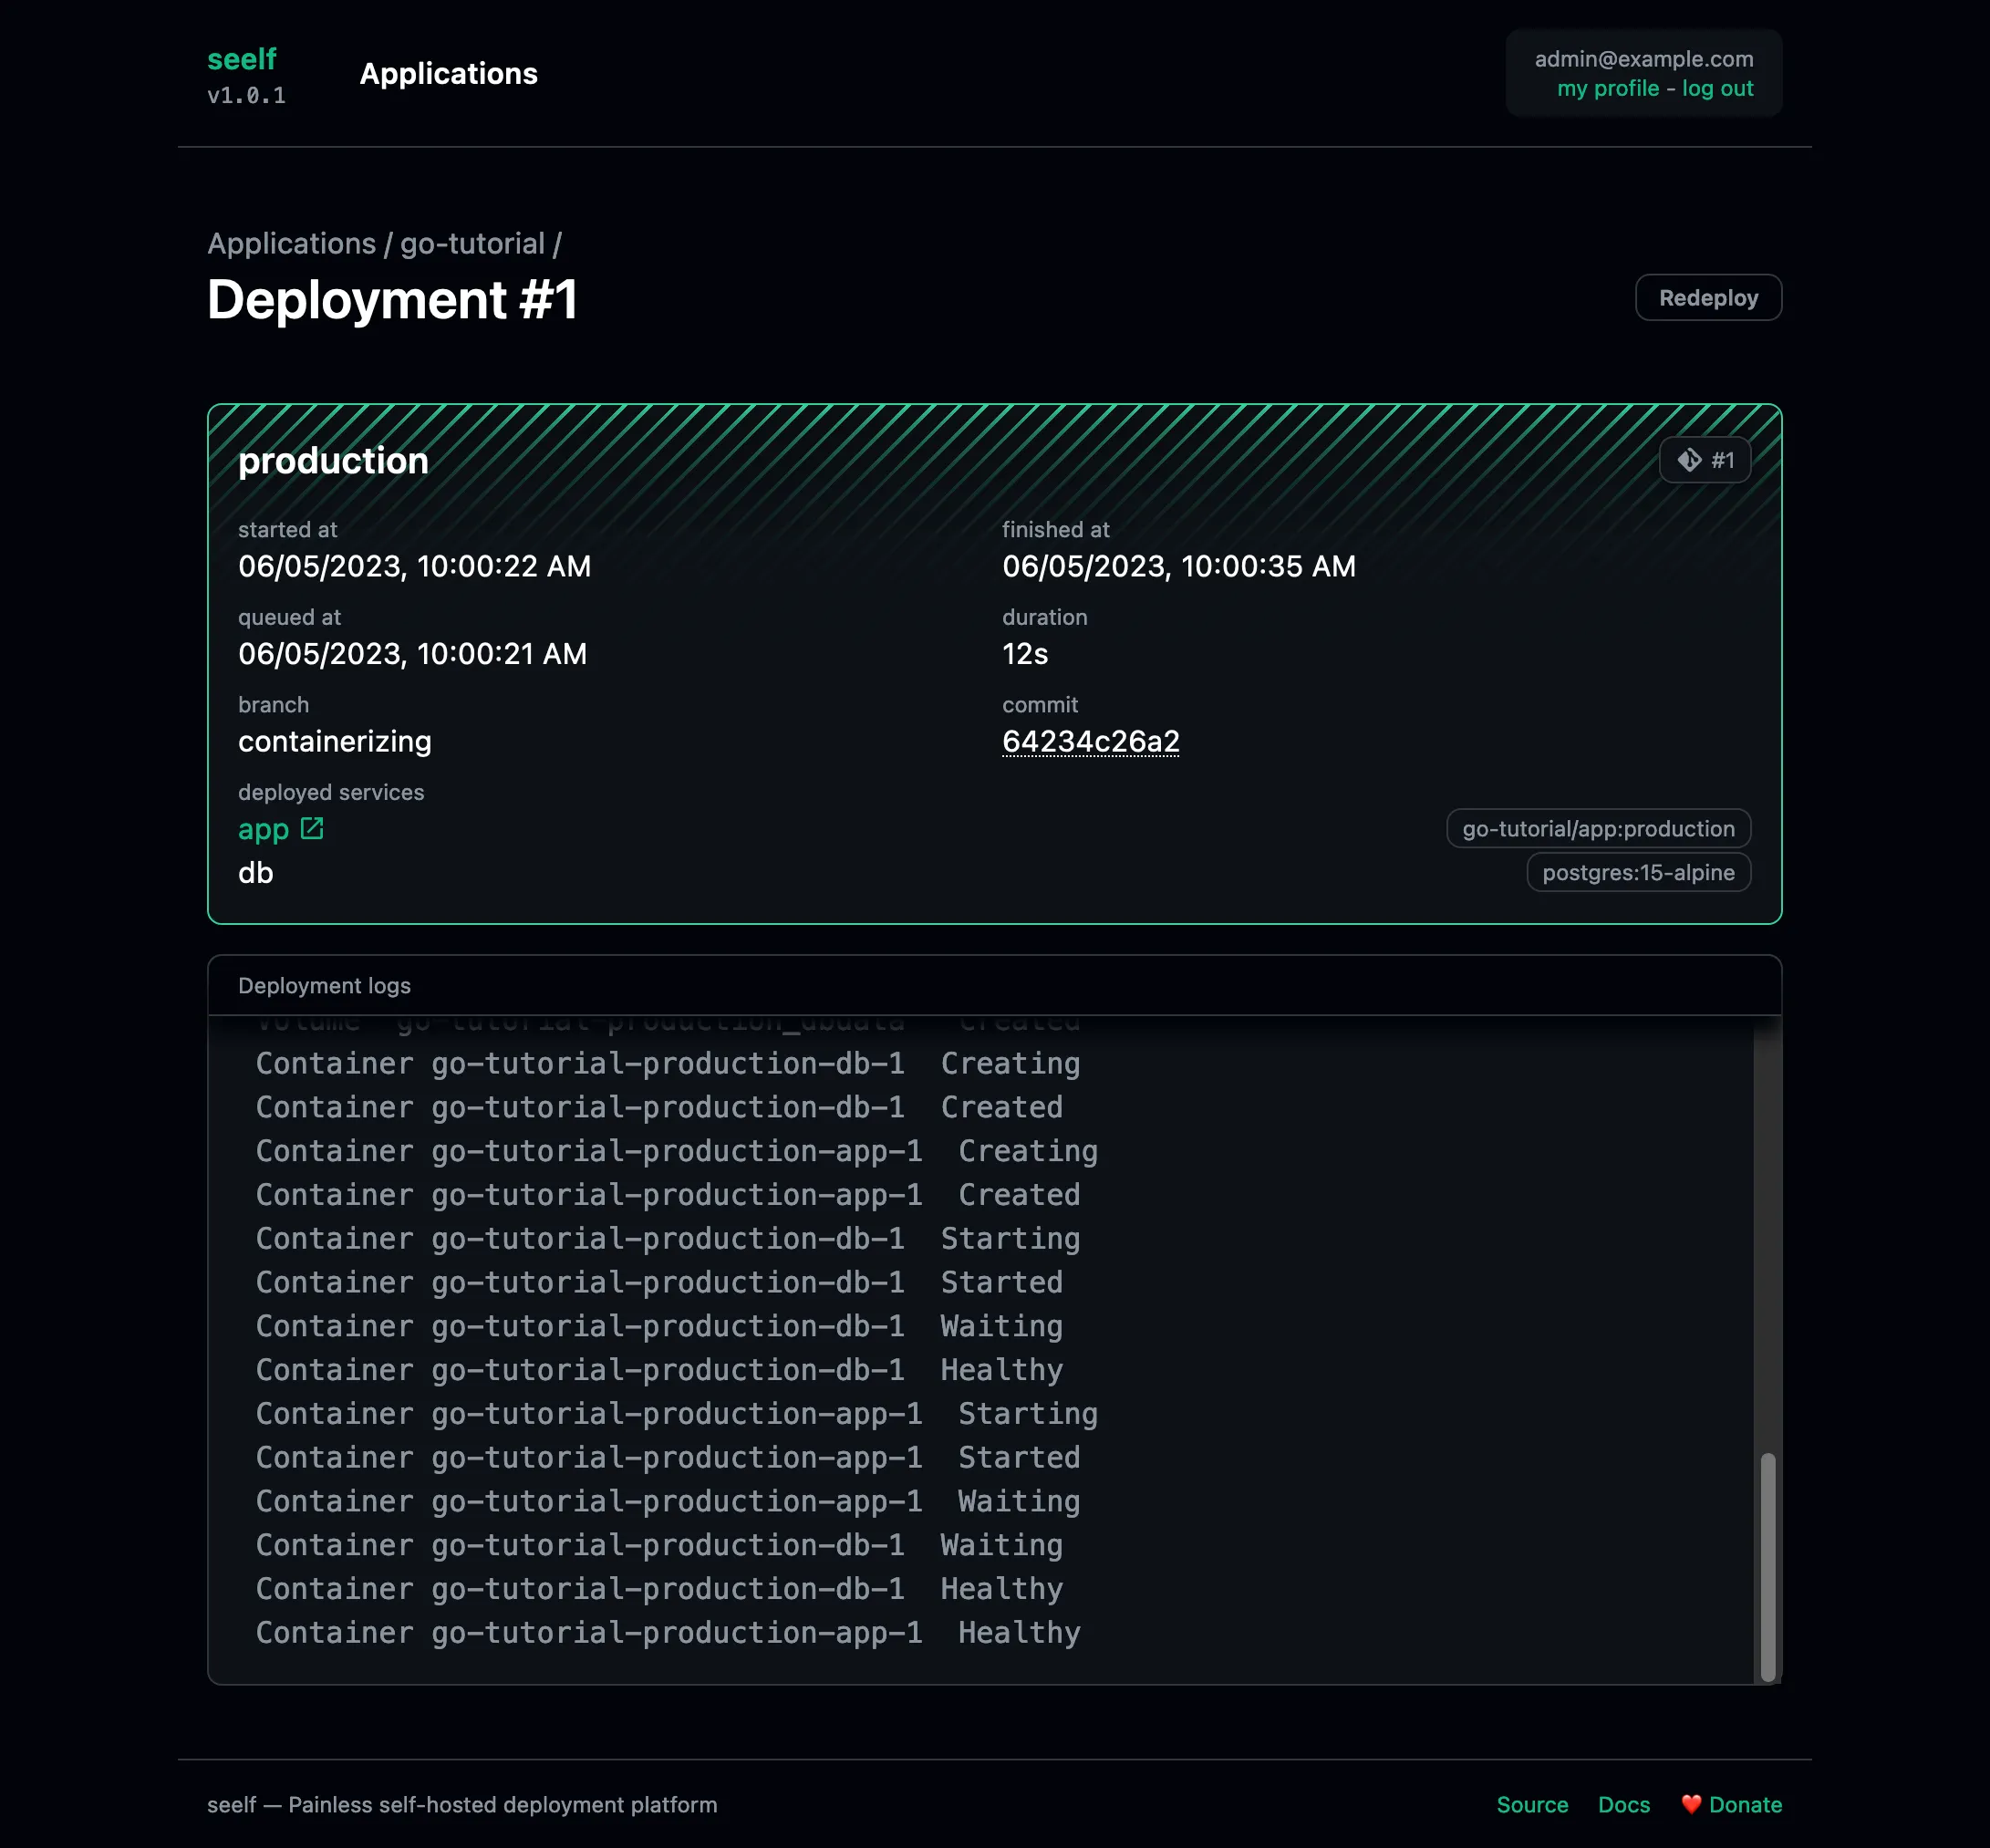Screen dimensions: 1990x1848
Task: Click the heart icon next to Donate
Action: point(1691,1804)
